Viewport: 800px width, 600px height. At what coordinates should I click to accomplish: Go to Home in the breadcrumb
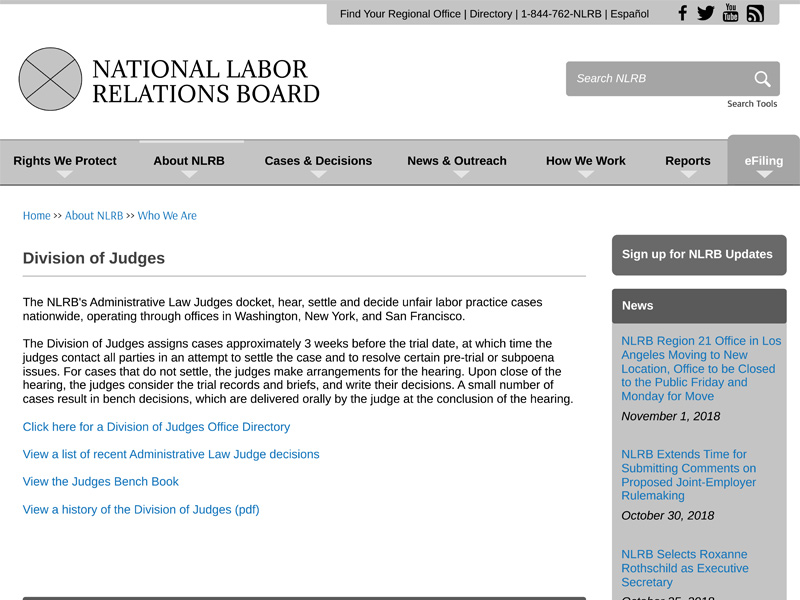pyautogui.click(x=36, y=216)
